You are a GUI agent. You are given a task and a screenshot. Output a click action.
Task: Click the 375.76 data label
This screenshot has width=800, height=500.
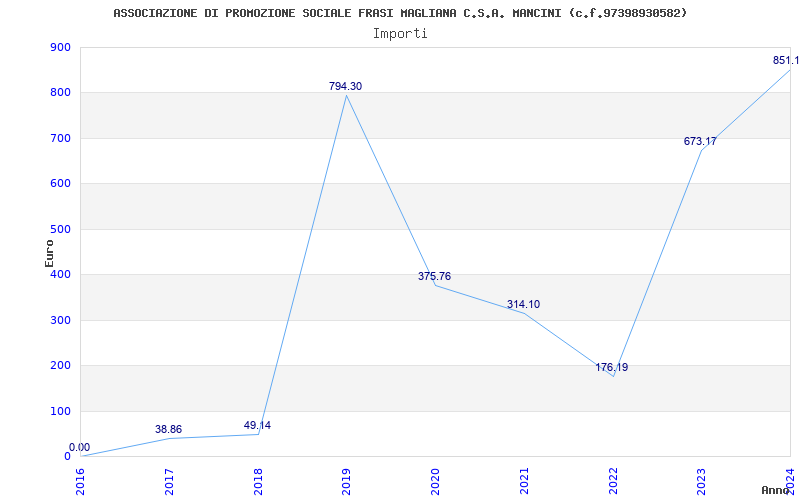[x=434, y=277]
